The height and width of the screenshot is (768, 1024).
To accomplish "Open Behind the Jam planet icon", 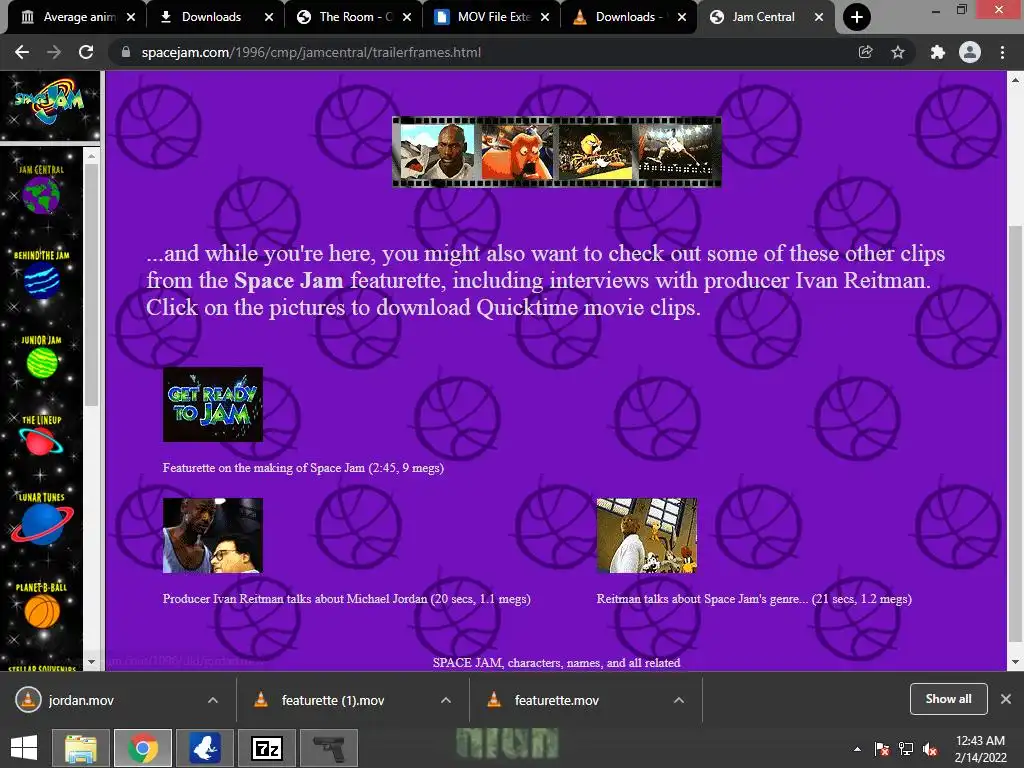I will click(42, 280).
